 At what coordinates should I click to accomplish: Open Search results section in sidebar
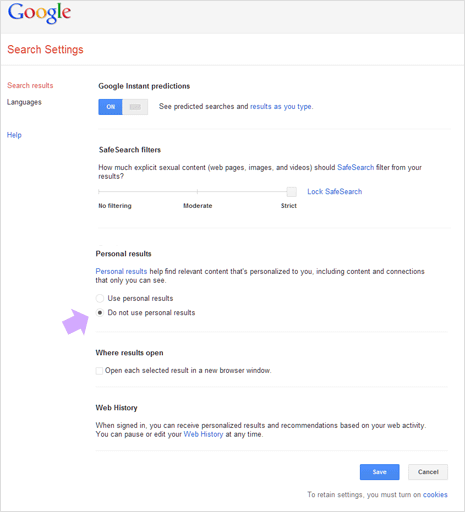coord(30,85)
